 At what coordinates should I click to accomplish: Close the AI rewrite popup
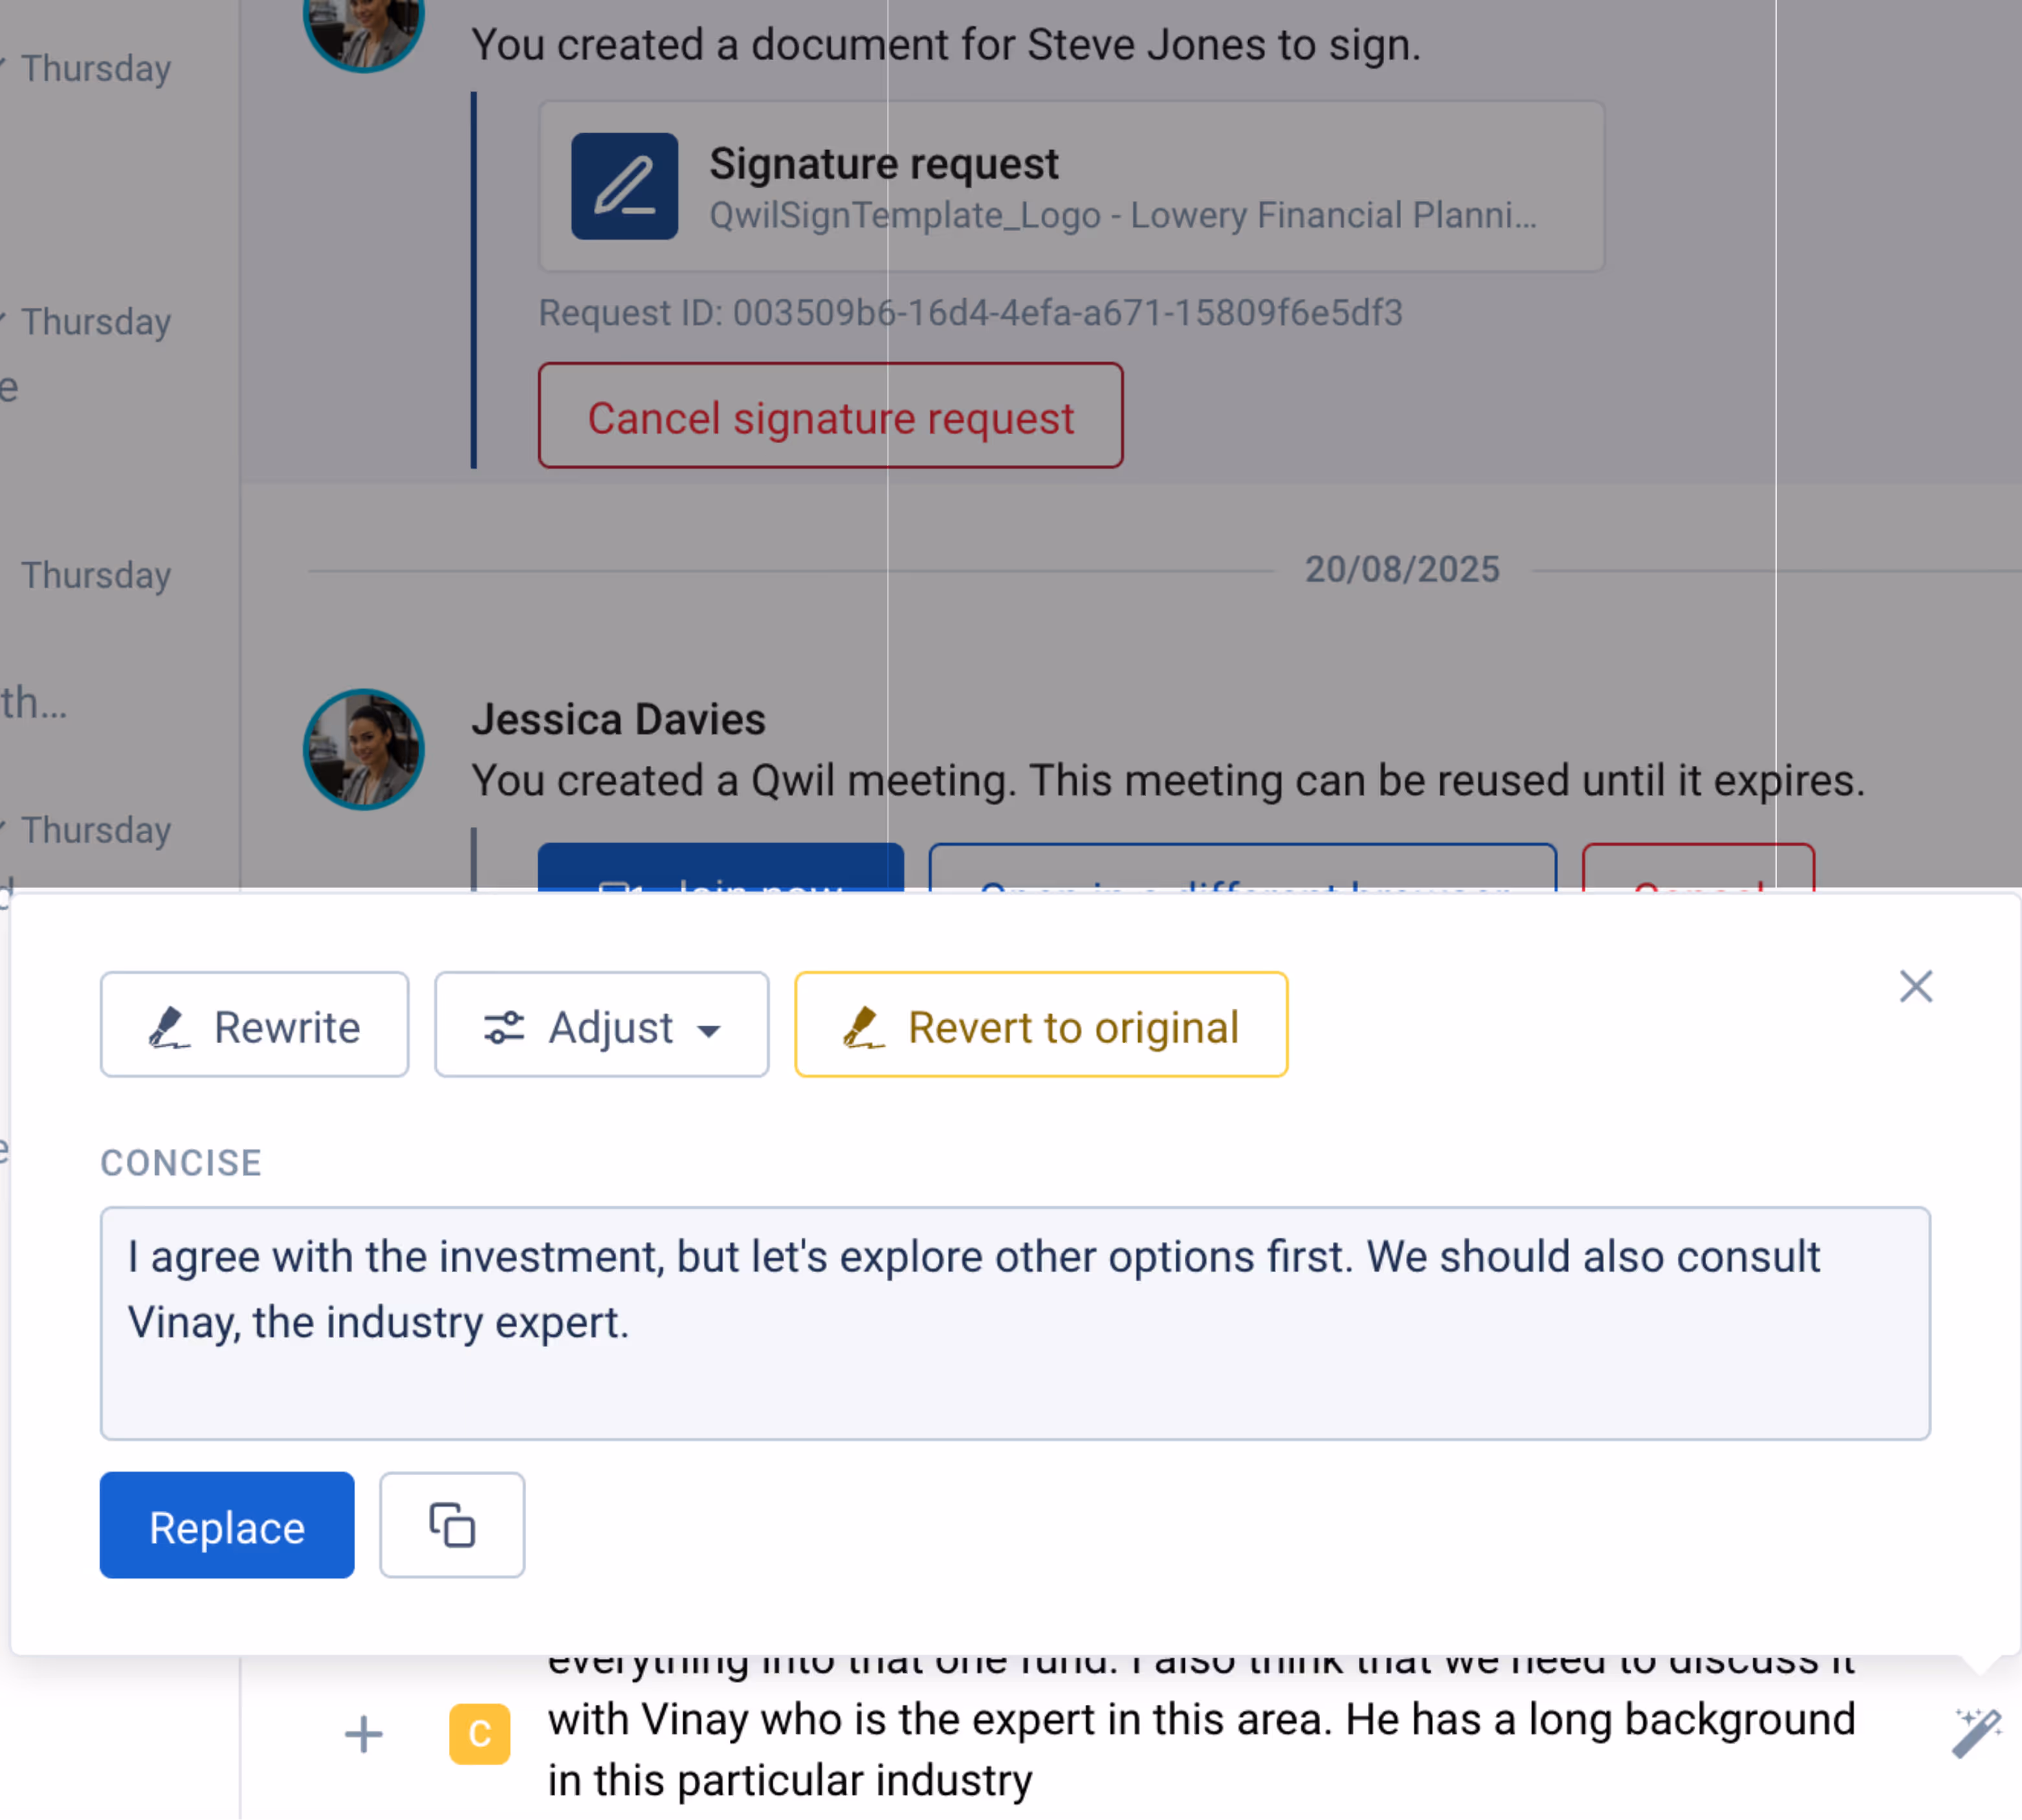1915,987
